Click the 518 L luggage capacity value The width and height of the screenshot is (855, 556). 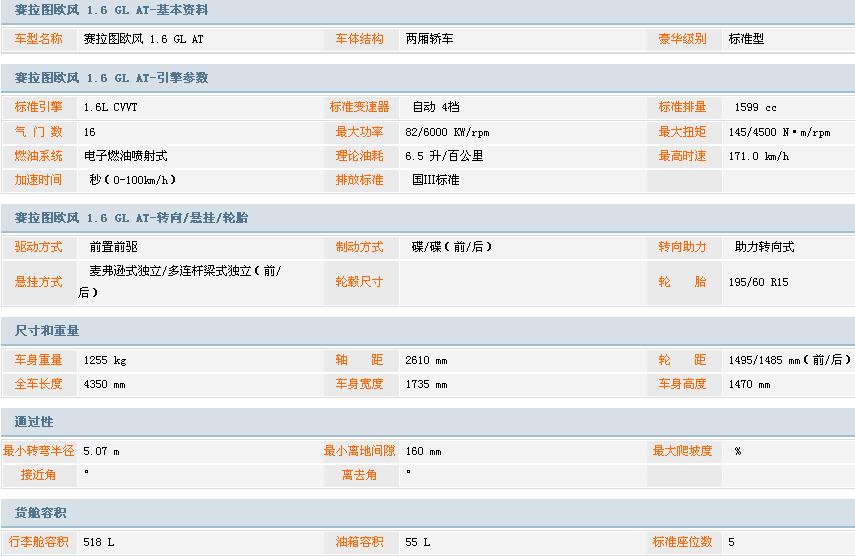point(99,542)
